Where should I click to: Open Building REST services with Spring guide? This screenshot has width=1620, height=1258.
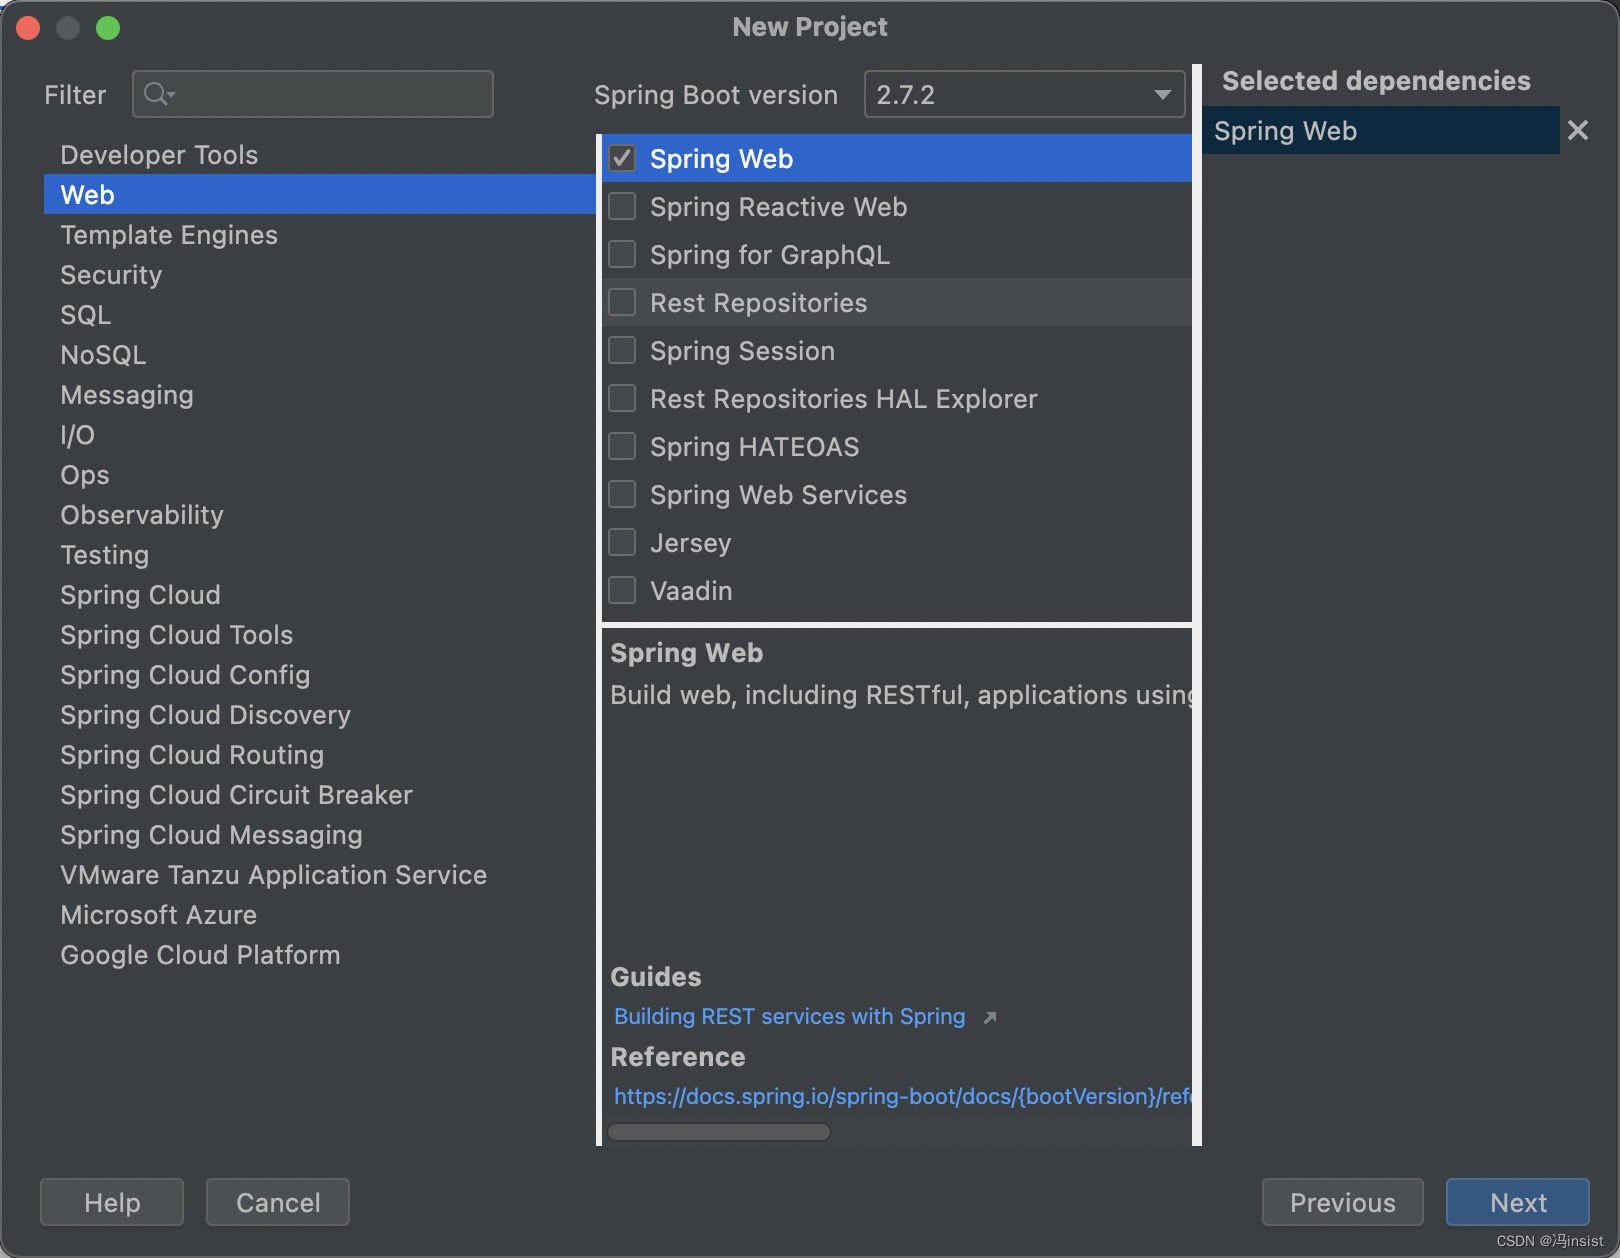tap(789, 1017)
